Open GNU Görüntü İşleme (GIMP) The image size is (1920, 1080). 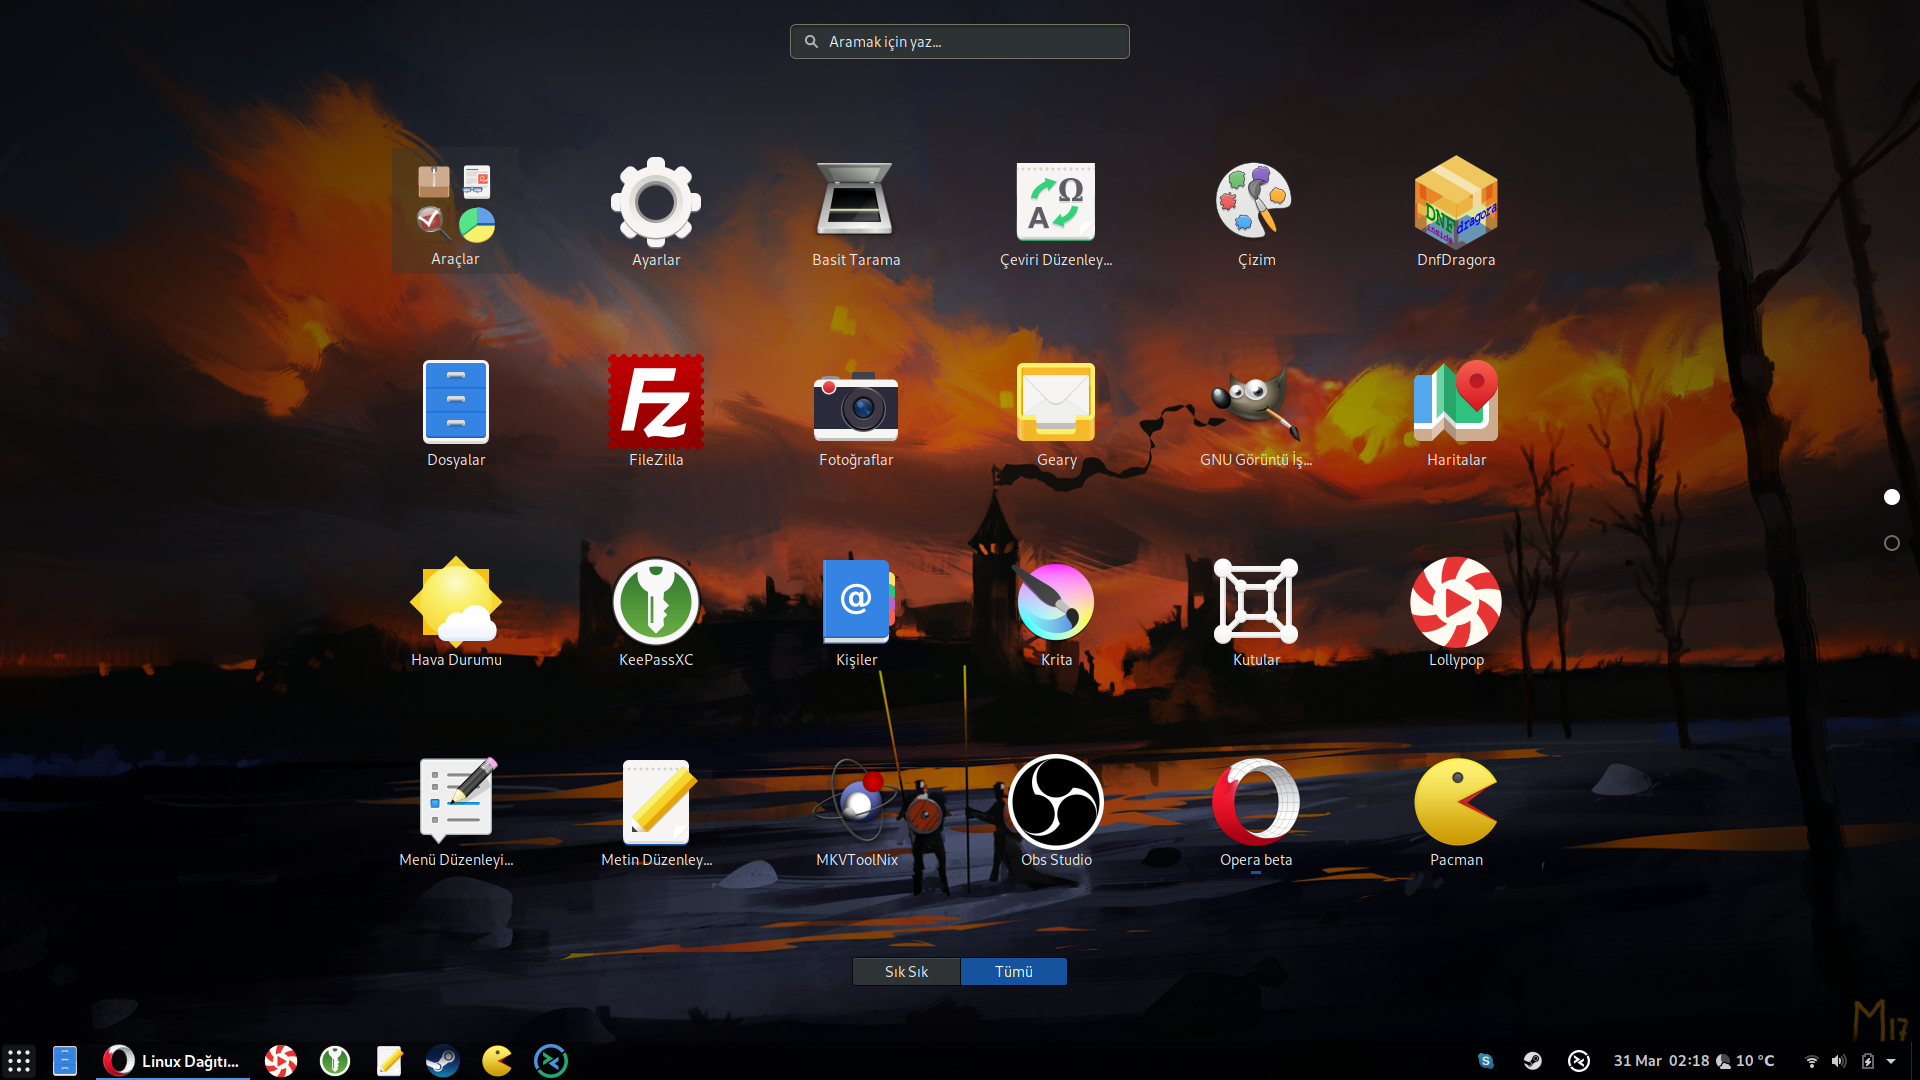click(x=1256, y=411)
